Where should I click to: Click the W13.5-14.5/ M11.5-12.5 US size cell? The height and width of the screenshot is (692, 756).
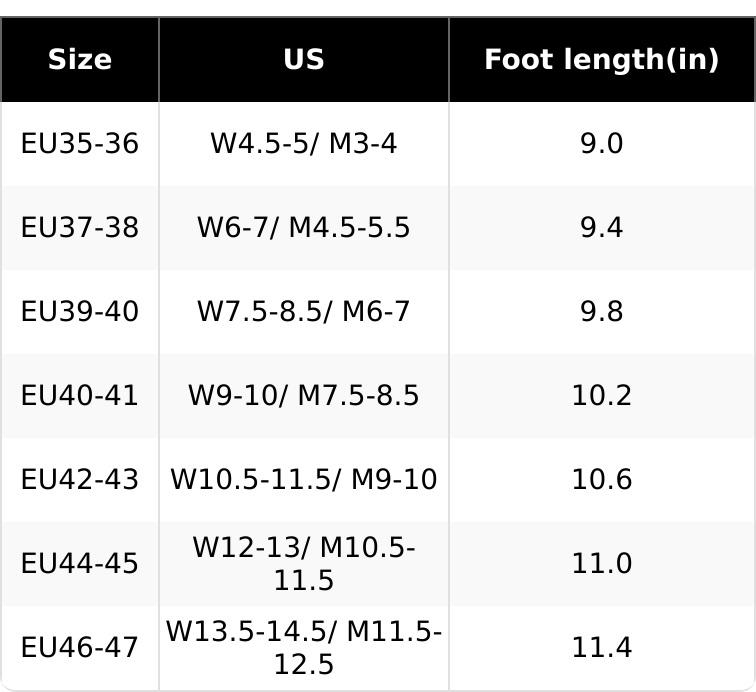(x=303, y=648)
